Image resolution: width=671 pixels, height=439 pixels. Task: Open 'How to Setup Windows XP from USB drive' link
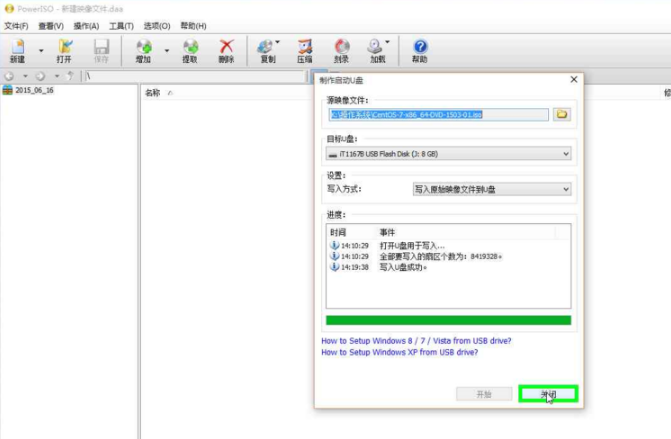(399, 352)
